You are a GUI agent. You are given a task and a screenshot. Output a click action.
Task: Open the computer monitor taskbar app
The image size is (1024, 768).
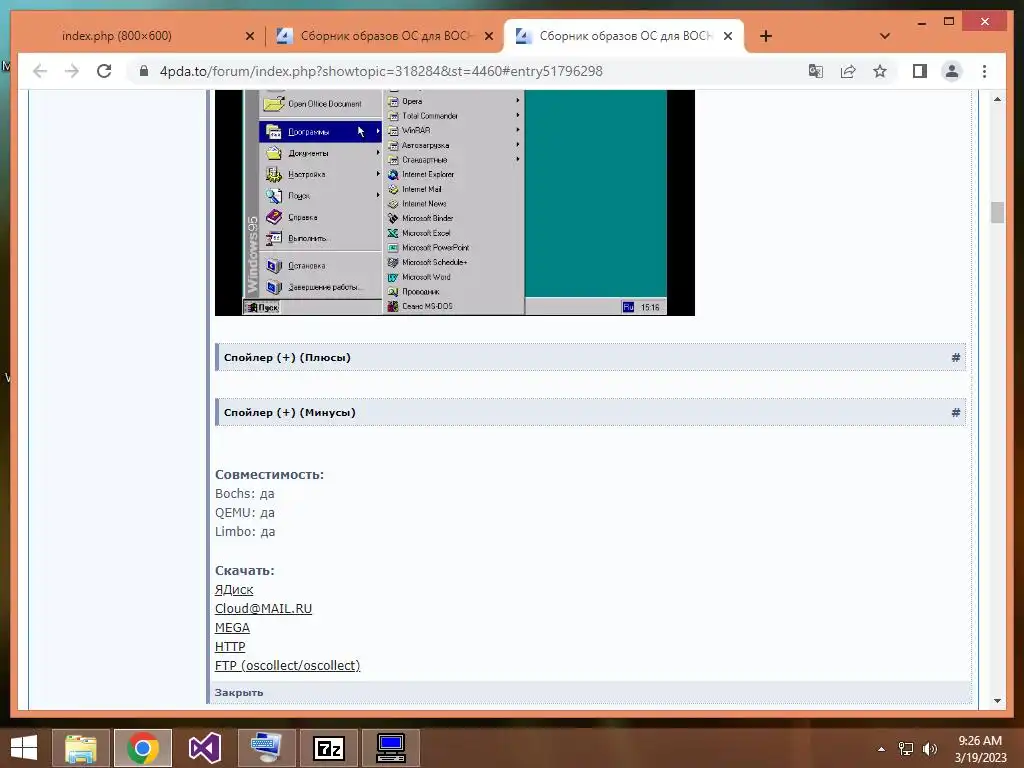(x=391, y=748)
